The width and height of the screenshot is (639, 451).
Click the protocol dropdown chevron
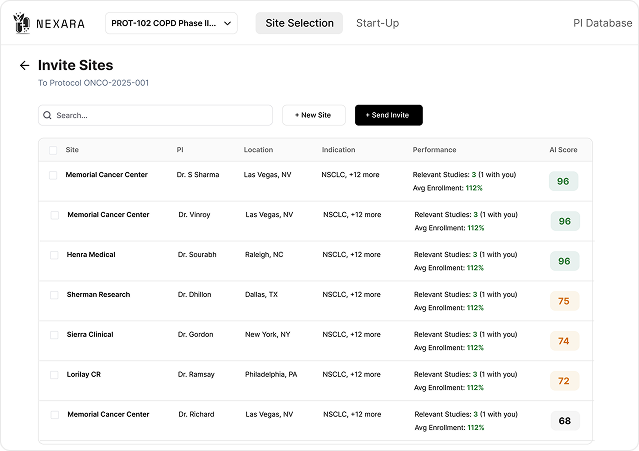tap(227, 23)
